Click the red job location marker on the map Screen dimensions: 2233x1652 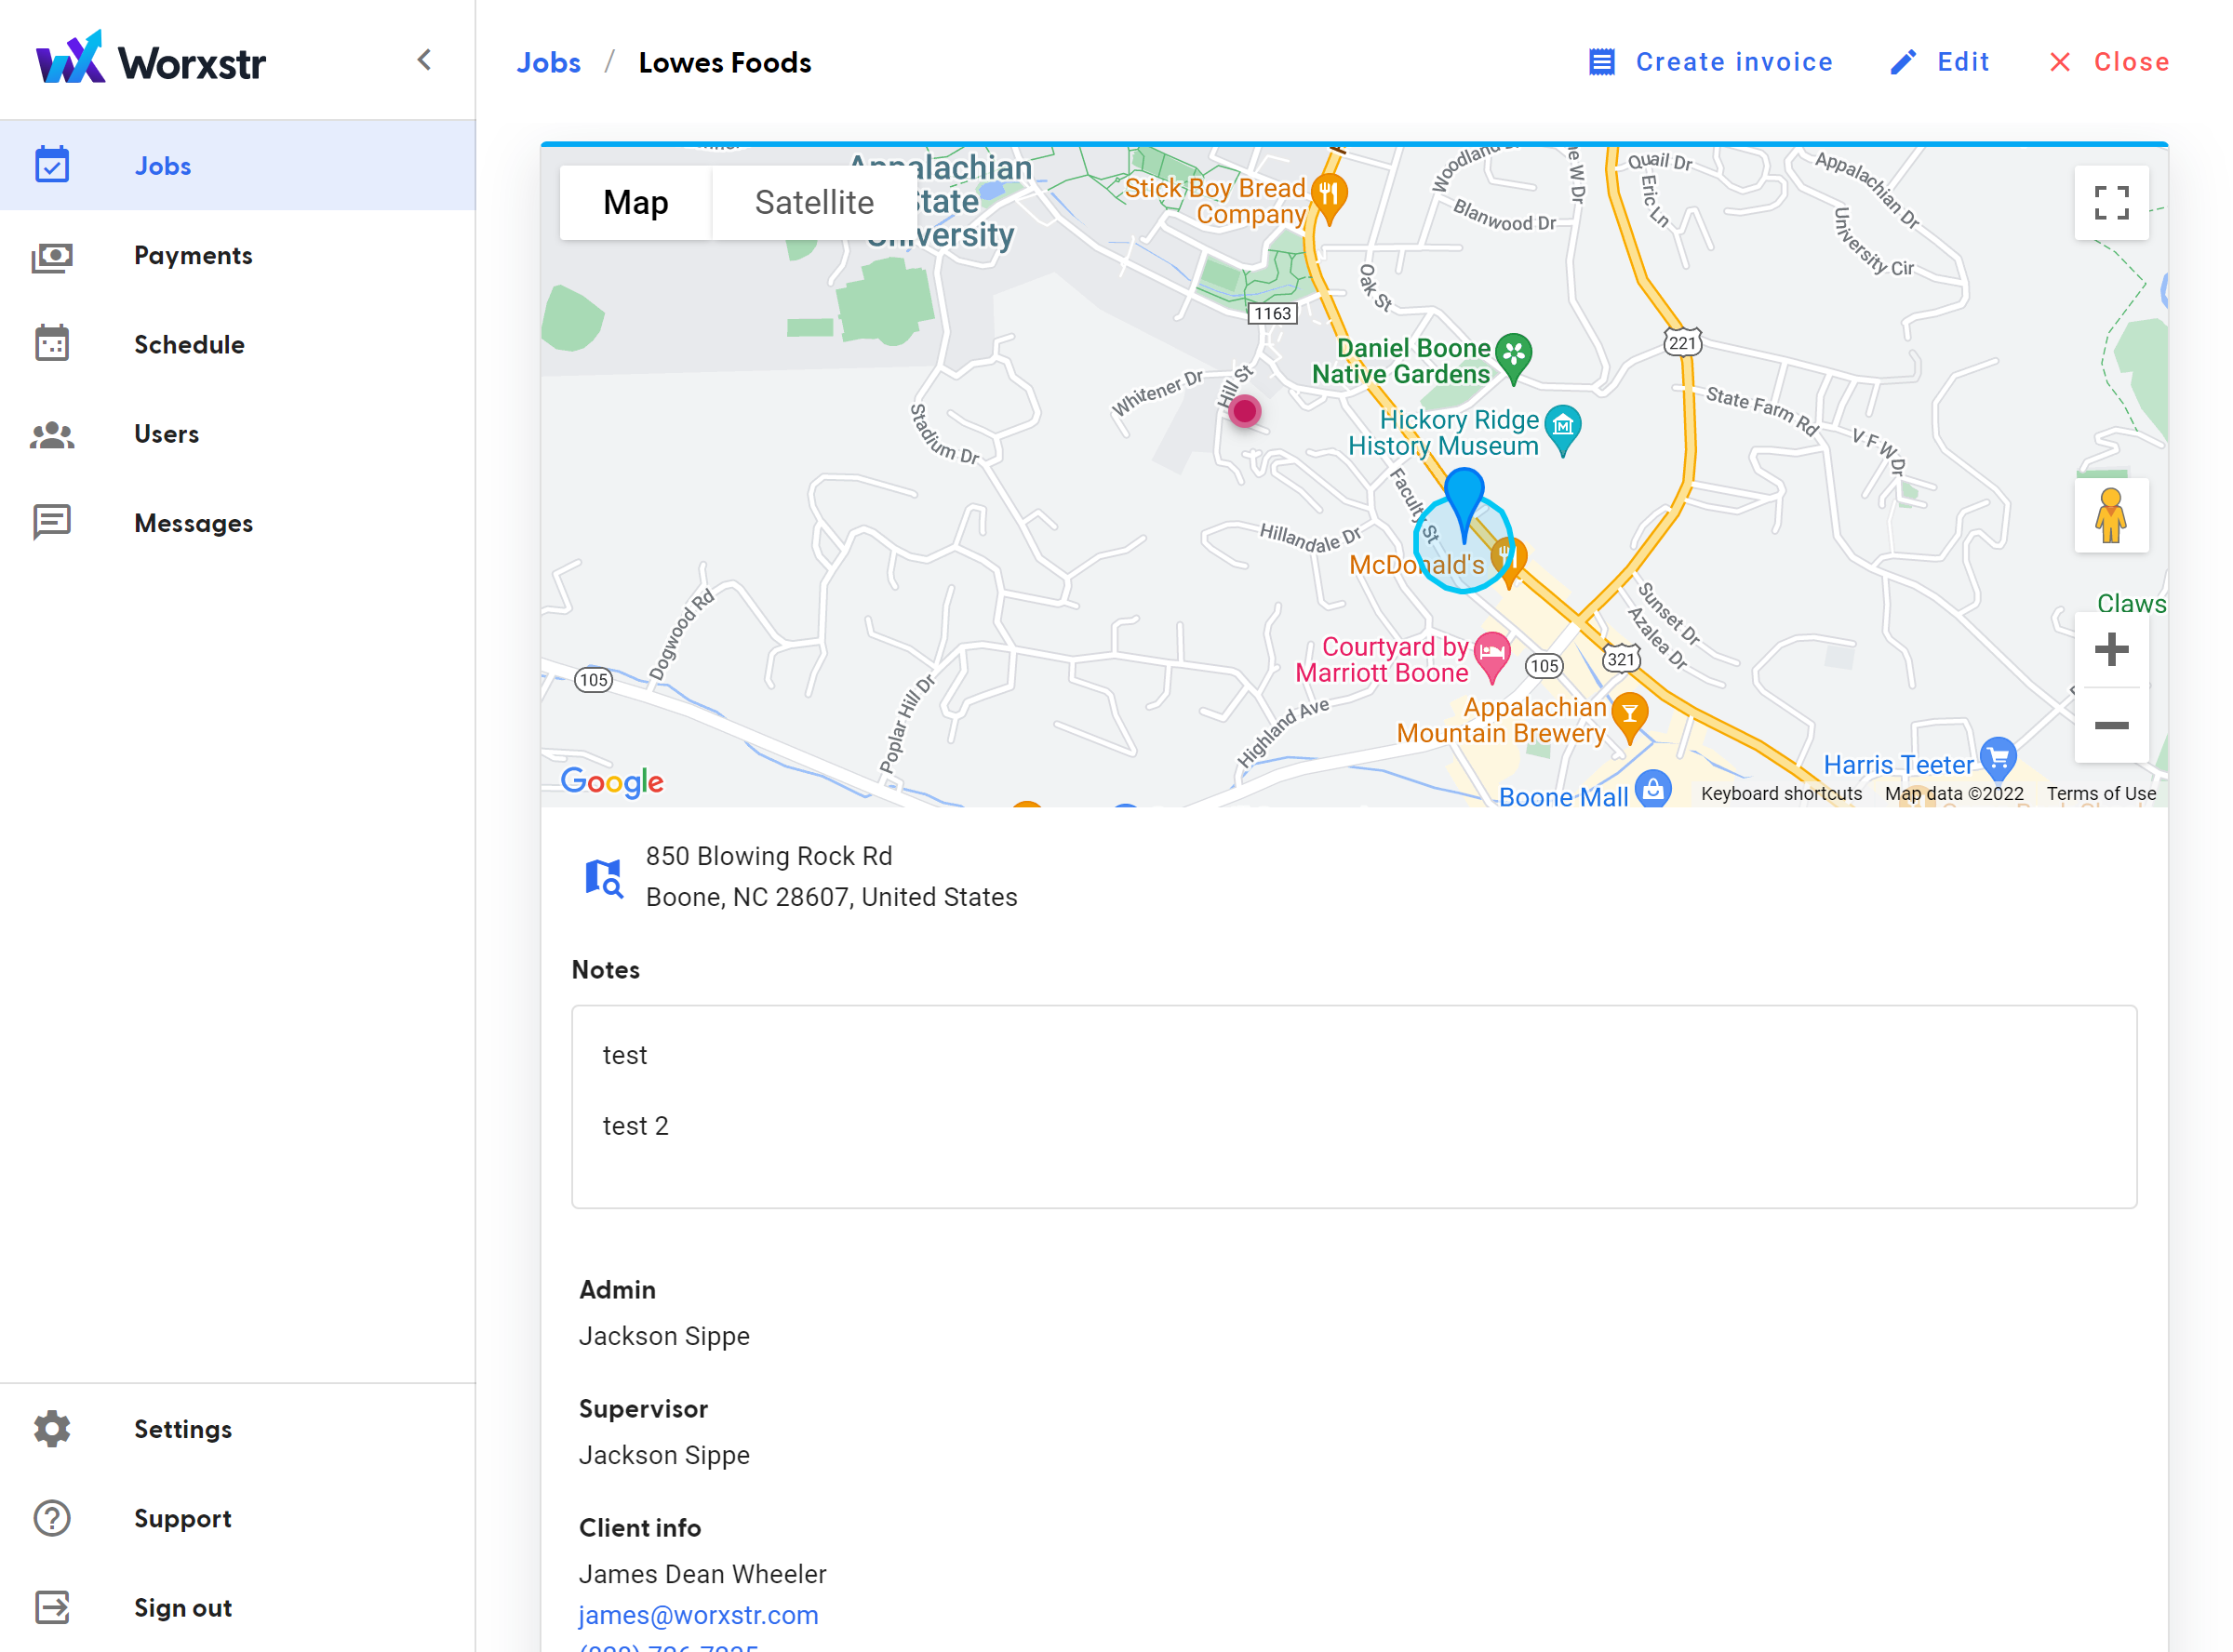1244,411
